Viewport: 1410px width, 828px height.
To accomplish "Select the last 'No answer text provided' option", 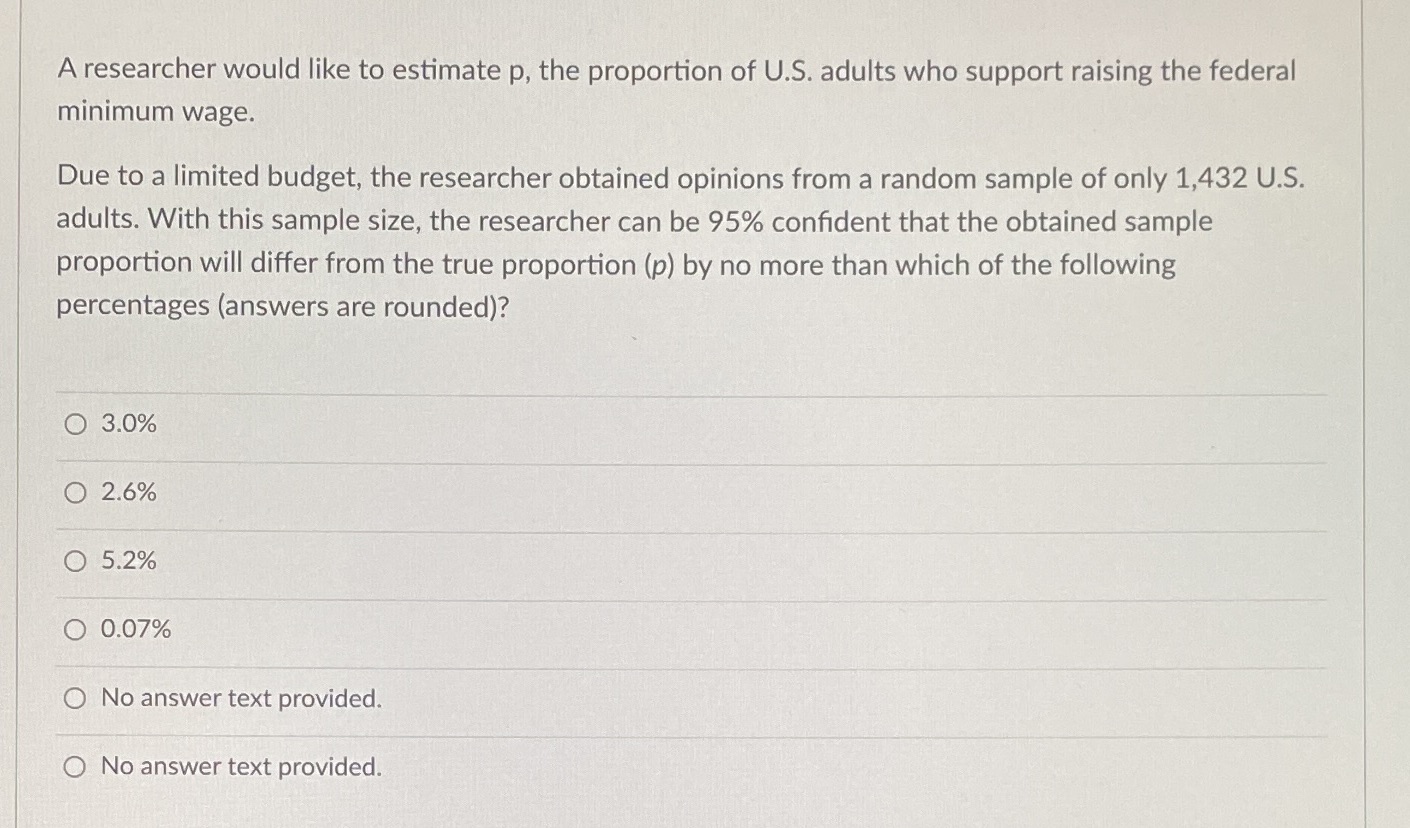I will coord(74,766).
